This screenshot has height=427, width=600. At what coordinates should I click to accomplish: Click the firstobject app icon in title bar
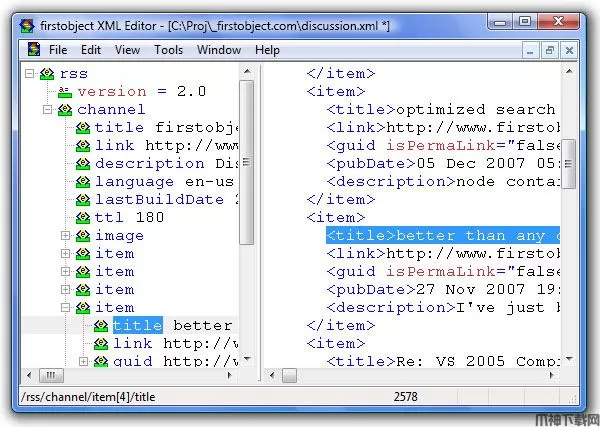pyautogui.click(x=27, y=26)
